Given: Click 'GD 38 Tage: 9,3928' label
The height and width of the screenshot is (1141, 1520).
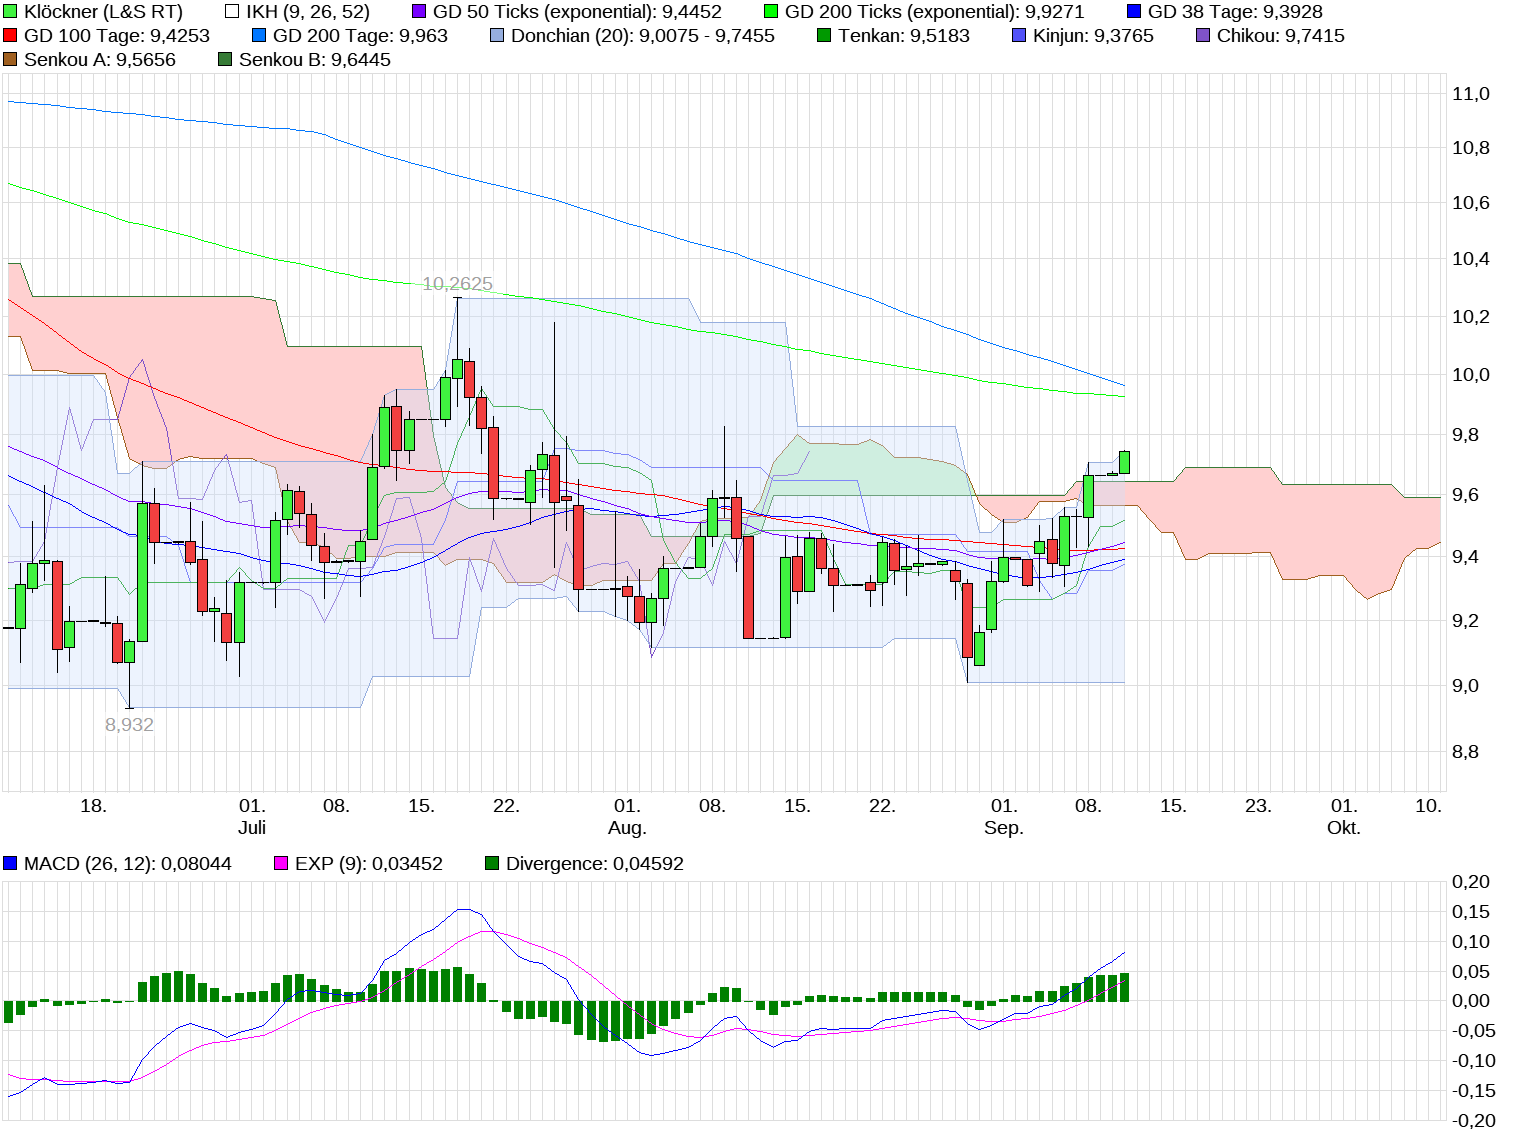Looking at the screenshot, I should coord(1235,12).
